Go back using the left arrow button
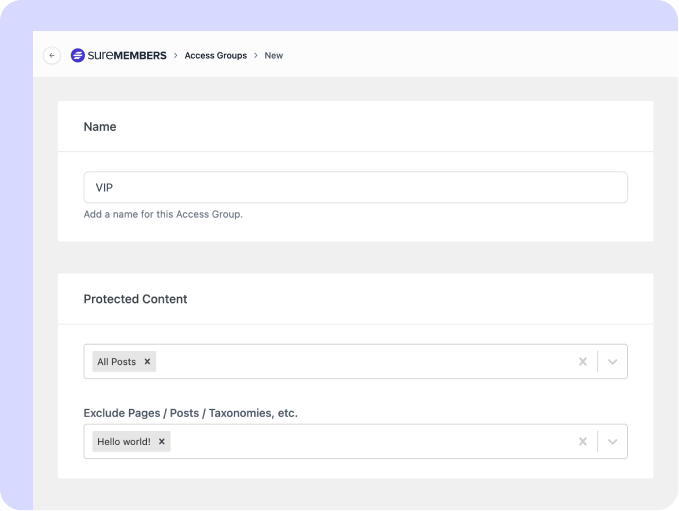 point(52,55)
